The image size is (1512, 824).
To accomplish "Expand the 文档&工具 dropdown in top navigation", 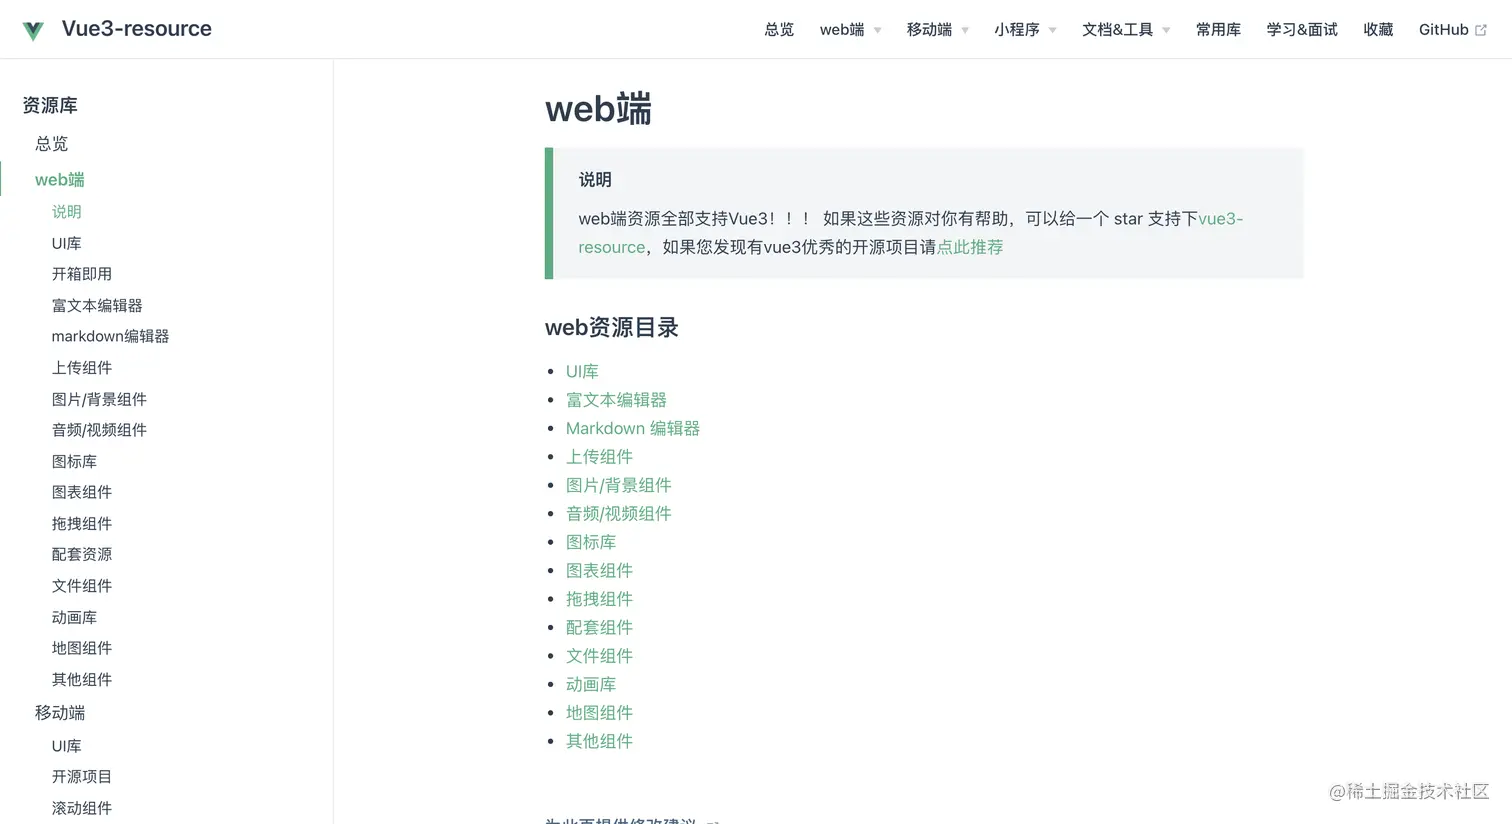I will (1126, 30).
